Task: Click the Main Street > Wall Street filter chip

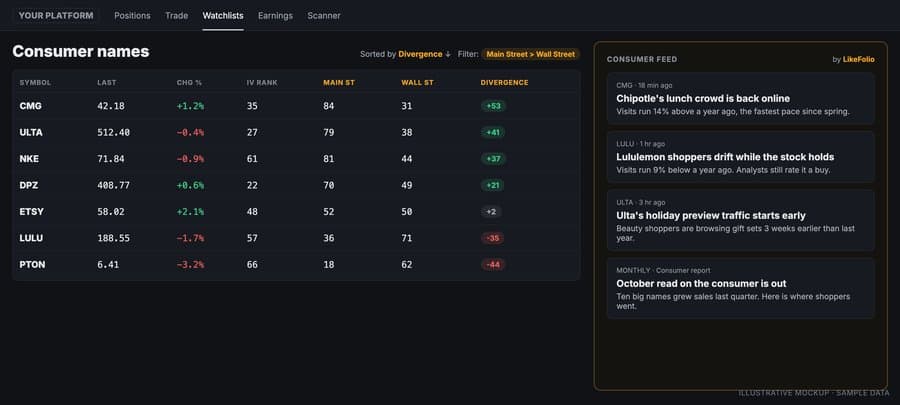Action: point(530,54)
